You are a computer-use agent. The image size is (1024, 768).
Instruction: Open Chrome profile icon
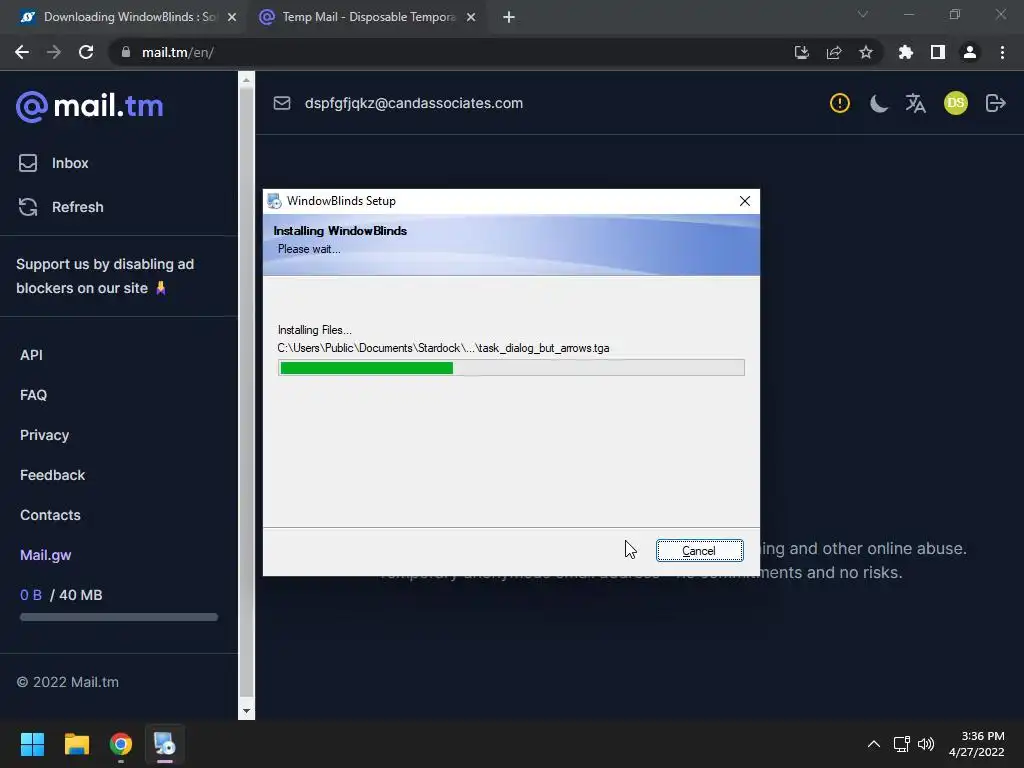pos(970,52)
